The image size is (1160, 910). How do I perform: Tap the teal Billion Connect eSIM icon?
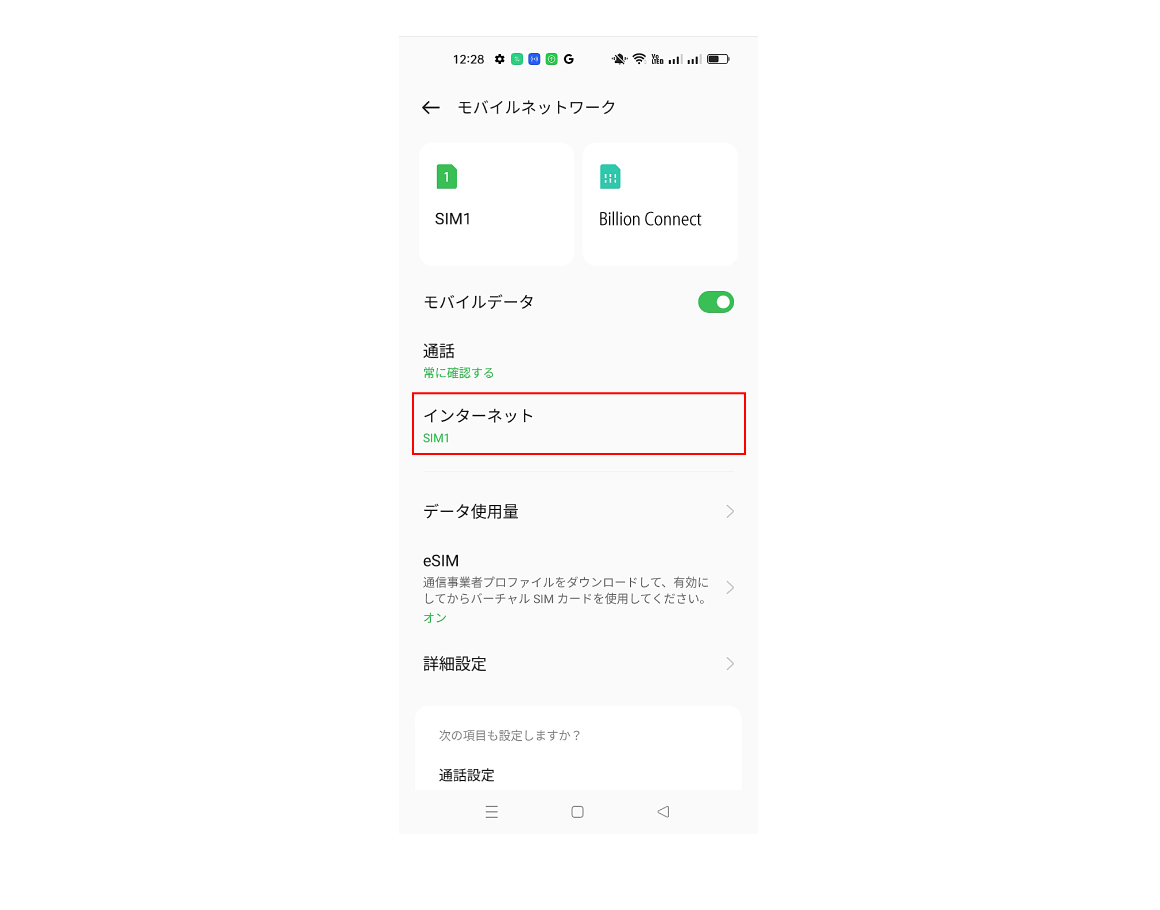coord(610,177)
